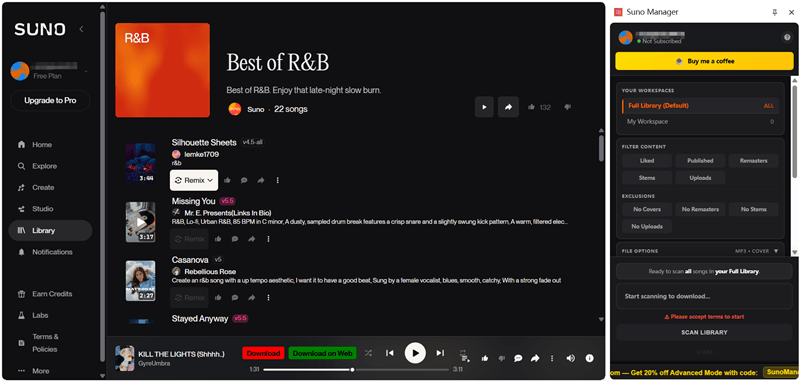
Task: Open more options for Silhouette Sheets
Action: coord(278,180)
